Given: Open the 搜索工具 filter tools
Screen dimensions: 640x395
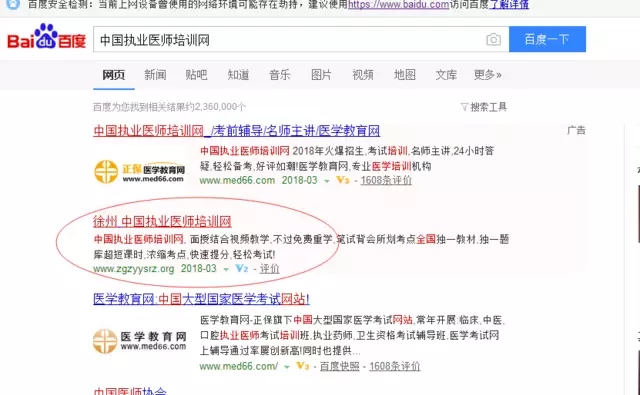Looking at the screenshot, I should (x=484, y=107).
